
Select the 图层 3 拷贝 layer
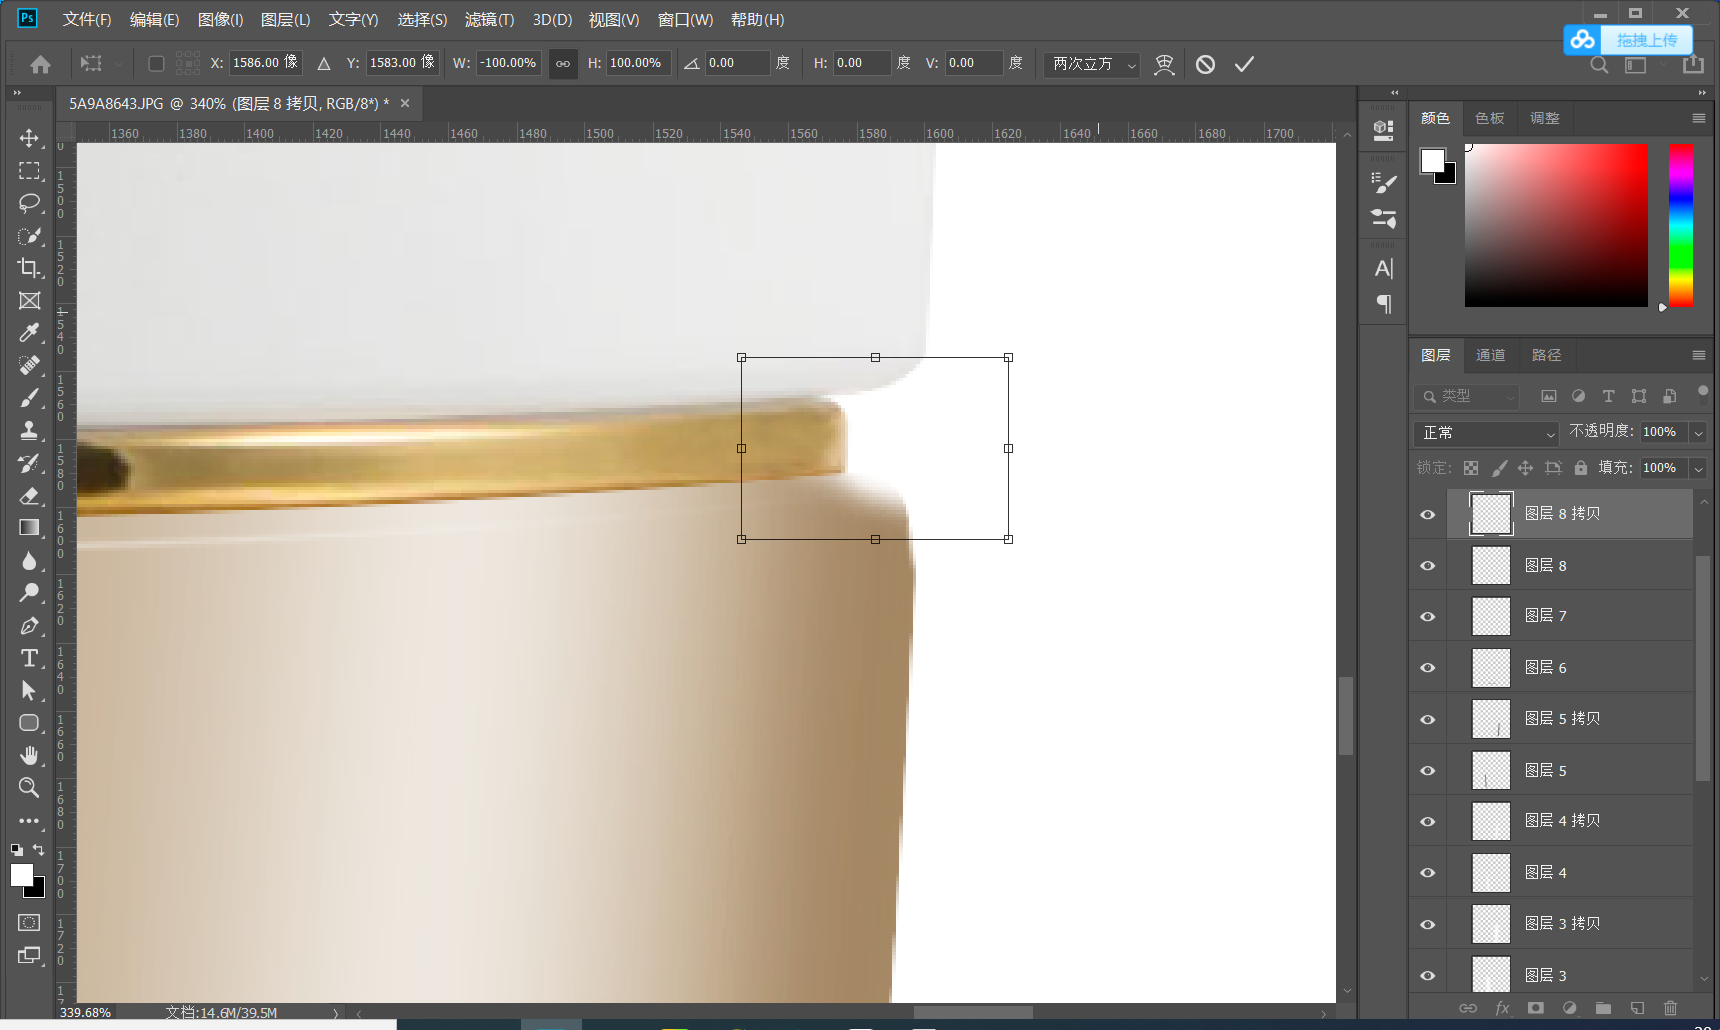coord(1569,924)
